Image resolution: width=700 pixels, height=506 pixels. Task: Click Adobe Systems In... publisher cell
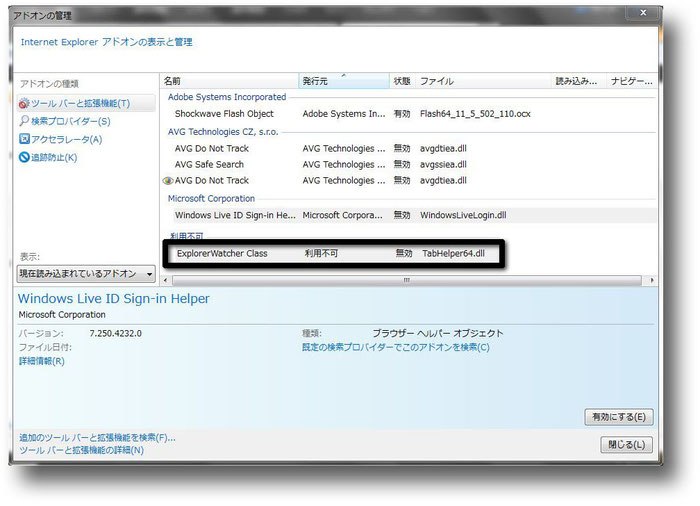[x=344, y=114]
